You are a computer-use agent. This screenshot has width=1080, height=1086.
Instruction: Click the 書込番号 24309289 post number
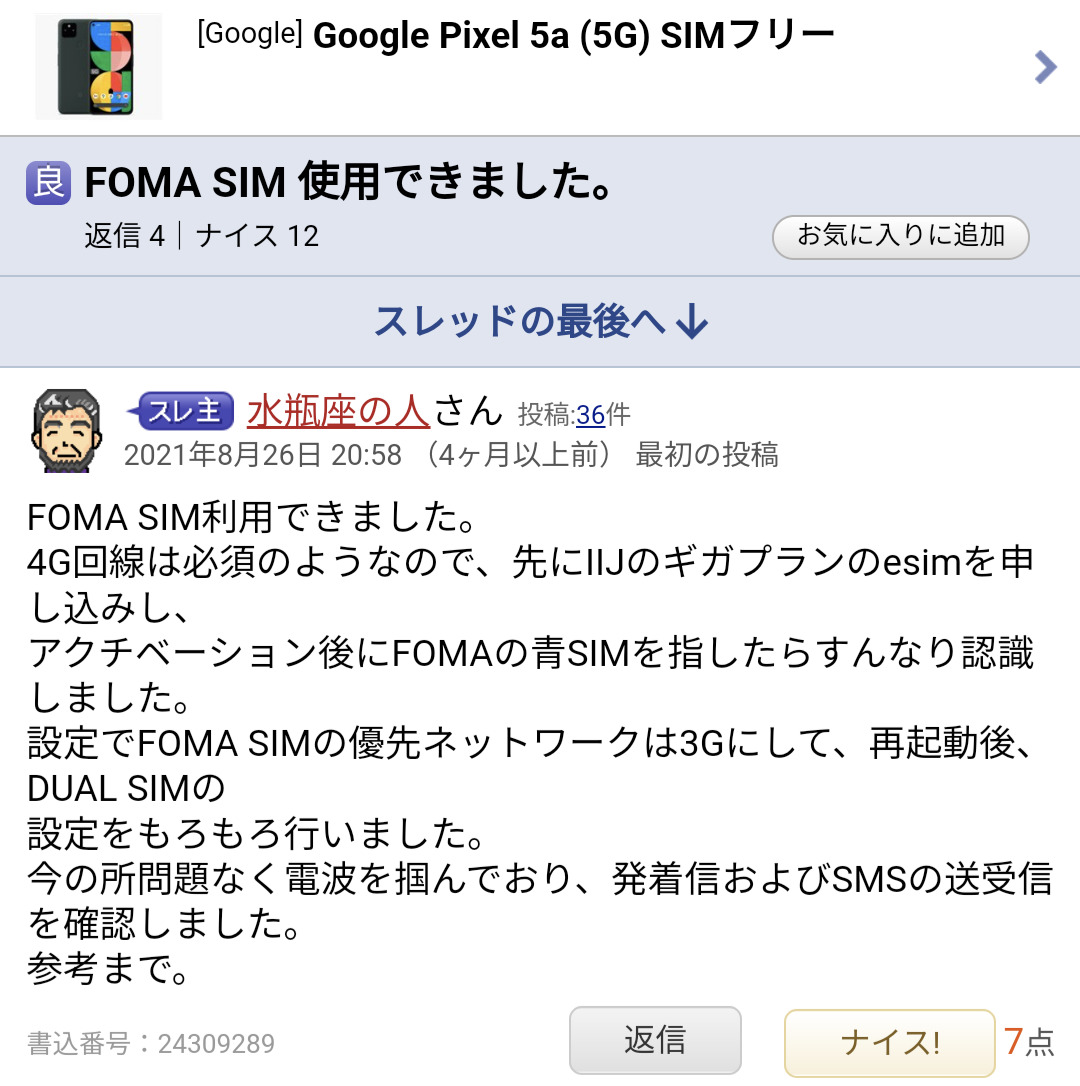coord(151,1044)
